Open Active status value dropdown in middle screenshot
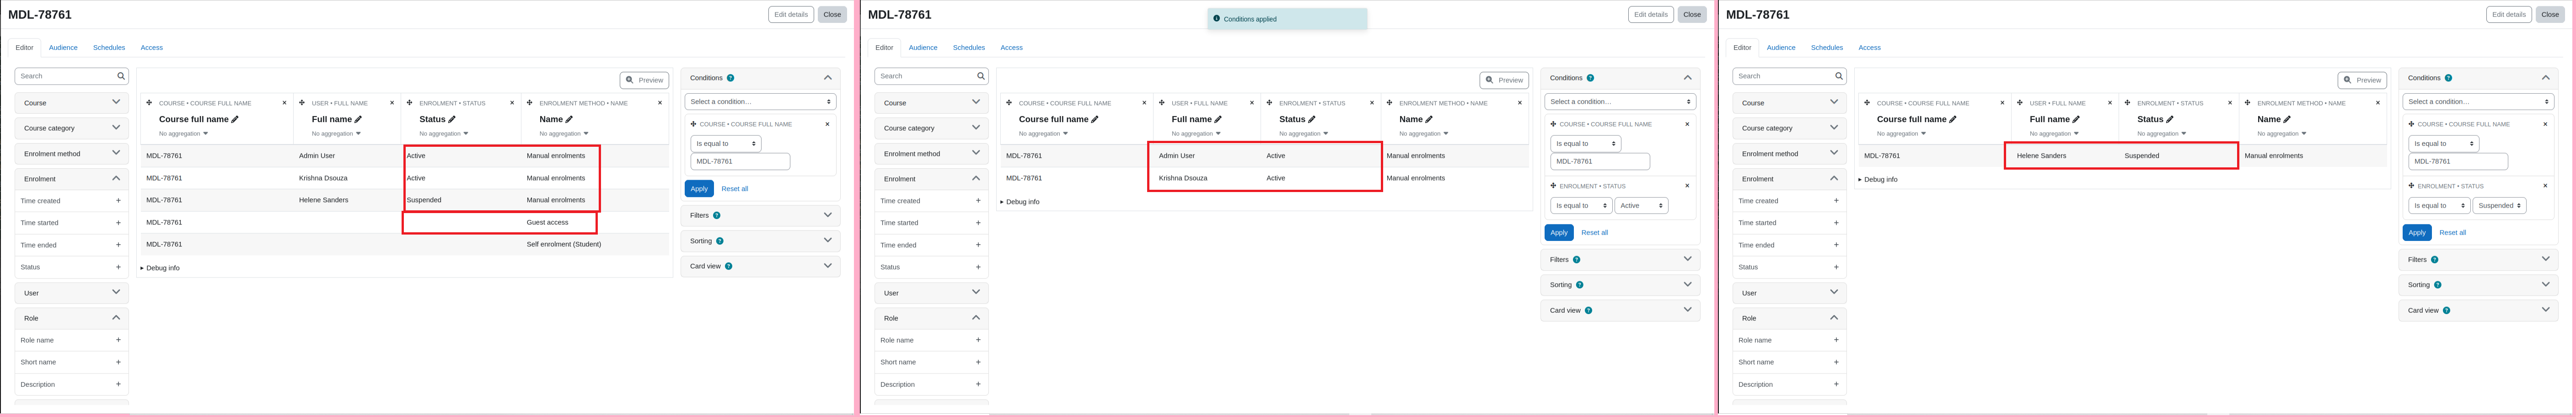This screenshot has width=2576, height=417. (1641, 206)
